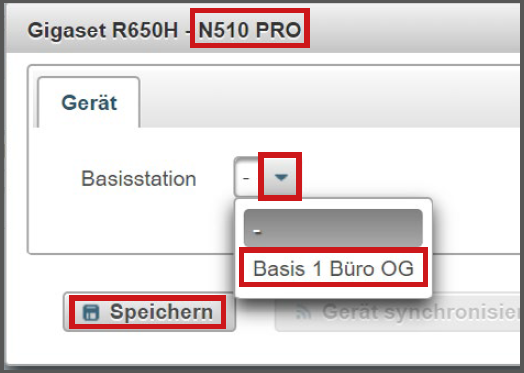Click the greyed-out Gerät synchronisieren button
Image resolution: width=524 pixels, height=373 pixels.
[x=399, y=312]
